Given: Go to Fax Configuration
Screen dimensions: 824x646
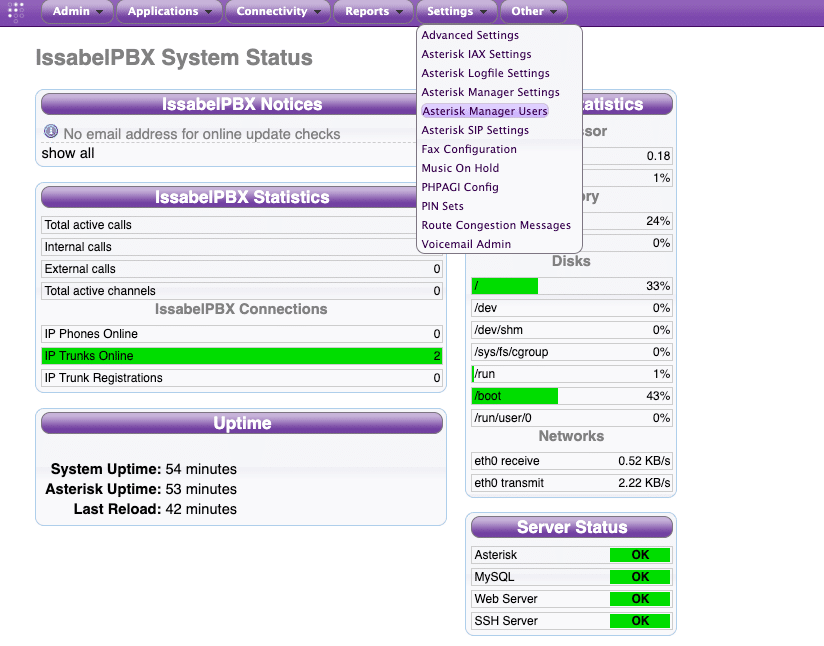Looking at the screenshot, I should 469,149.
